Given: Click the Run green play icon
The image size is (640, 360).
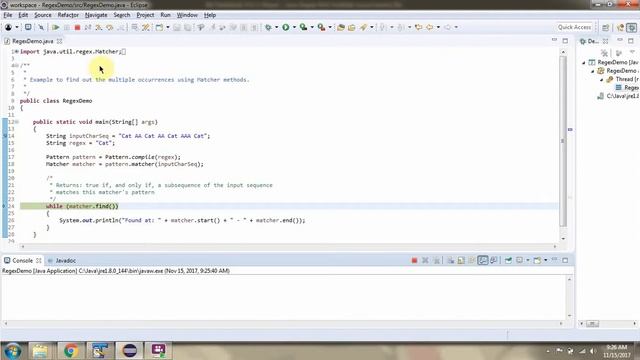Looking at the screenshot, I should point(286,27).
